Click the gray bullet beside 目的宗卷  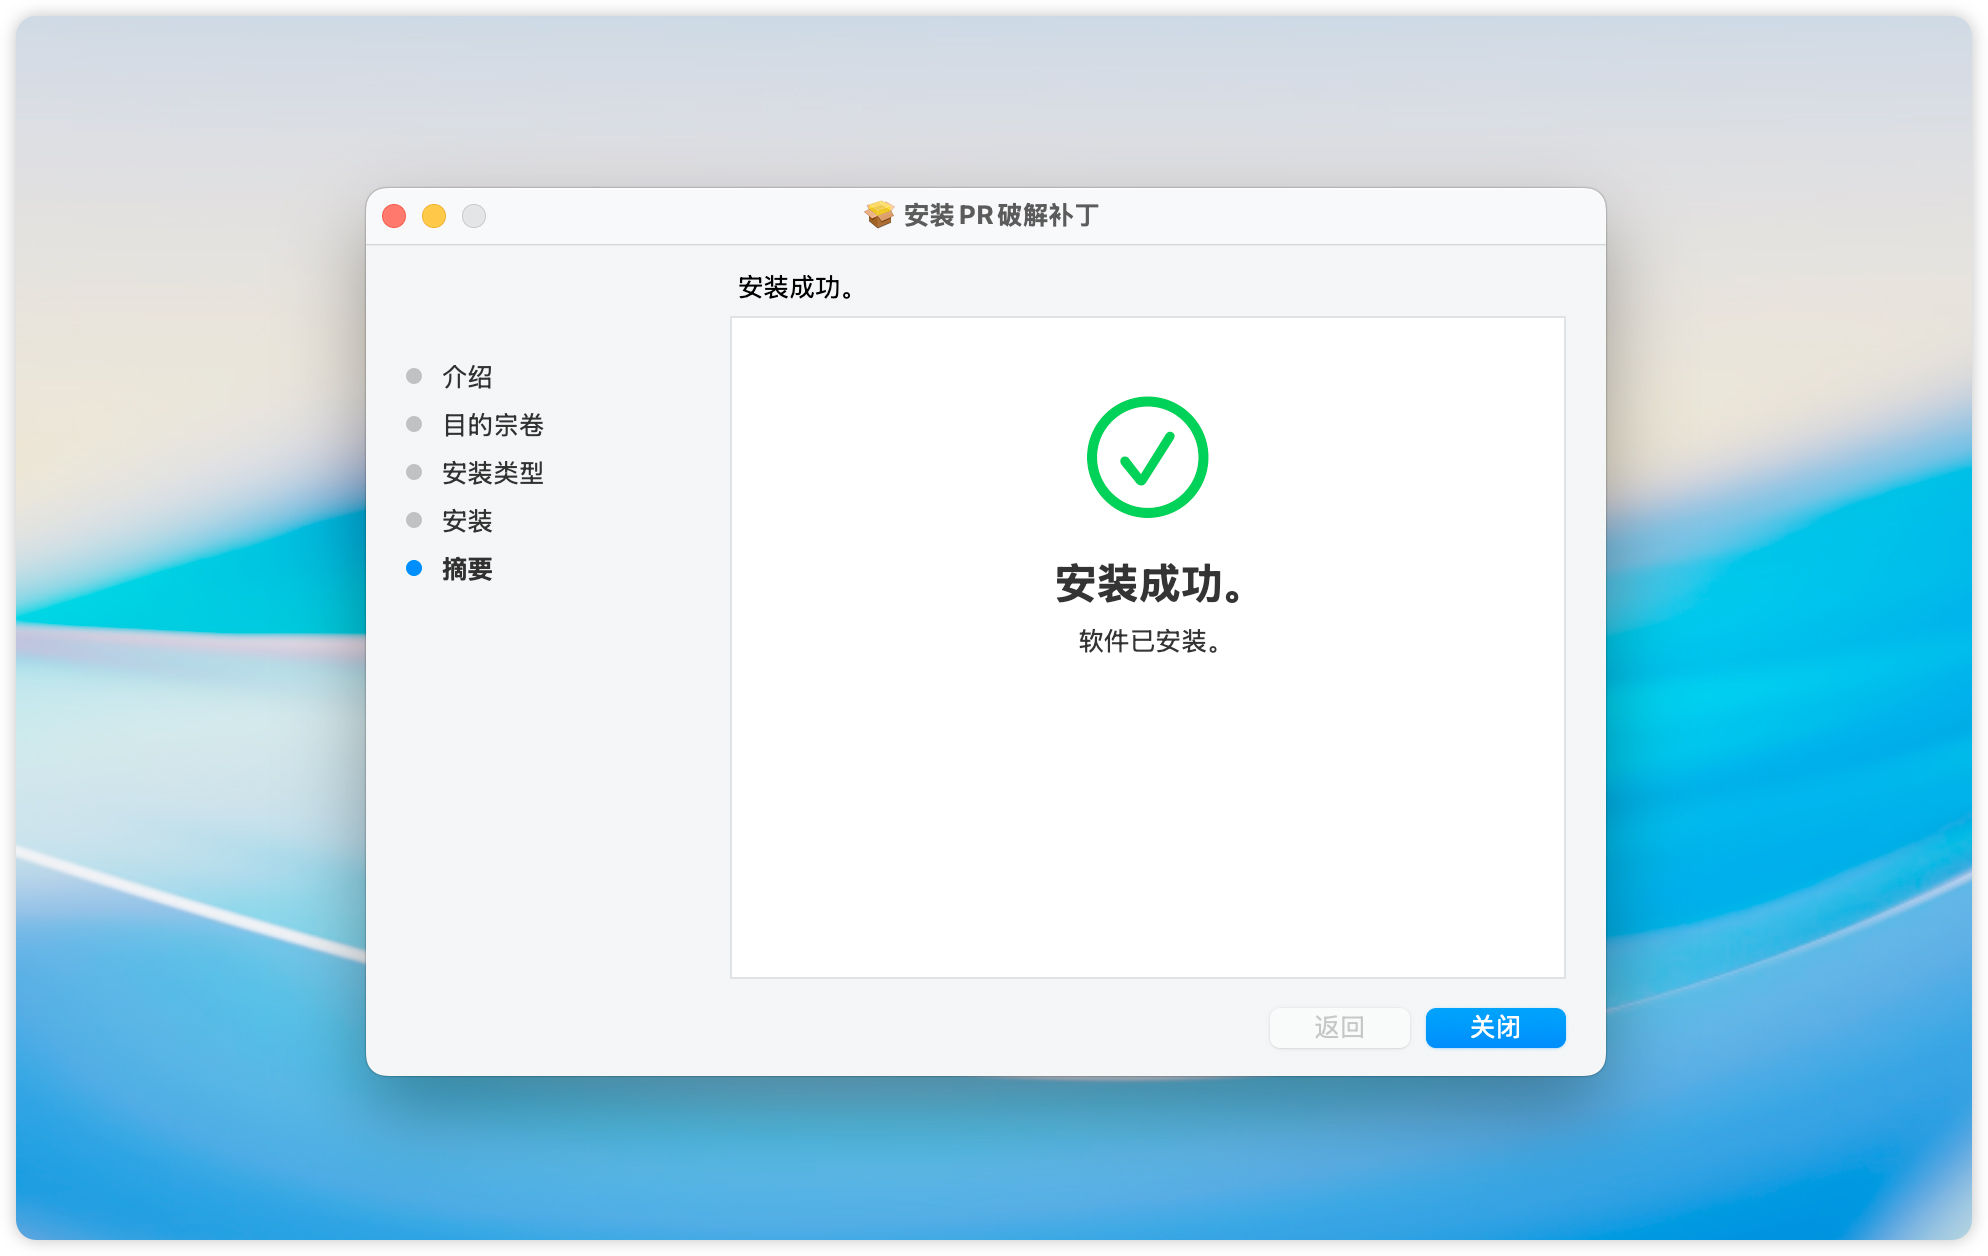[414, 424]
